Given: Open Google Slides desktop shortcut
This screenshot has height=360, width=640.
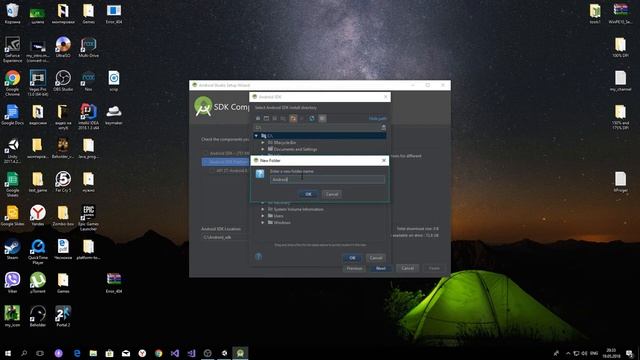Looking at the screenshot, I should coord(12,216).
